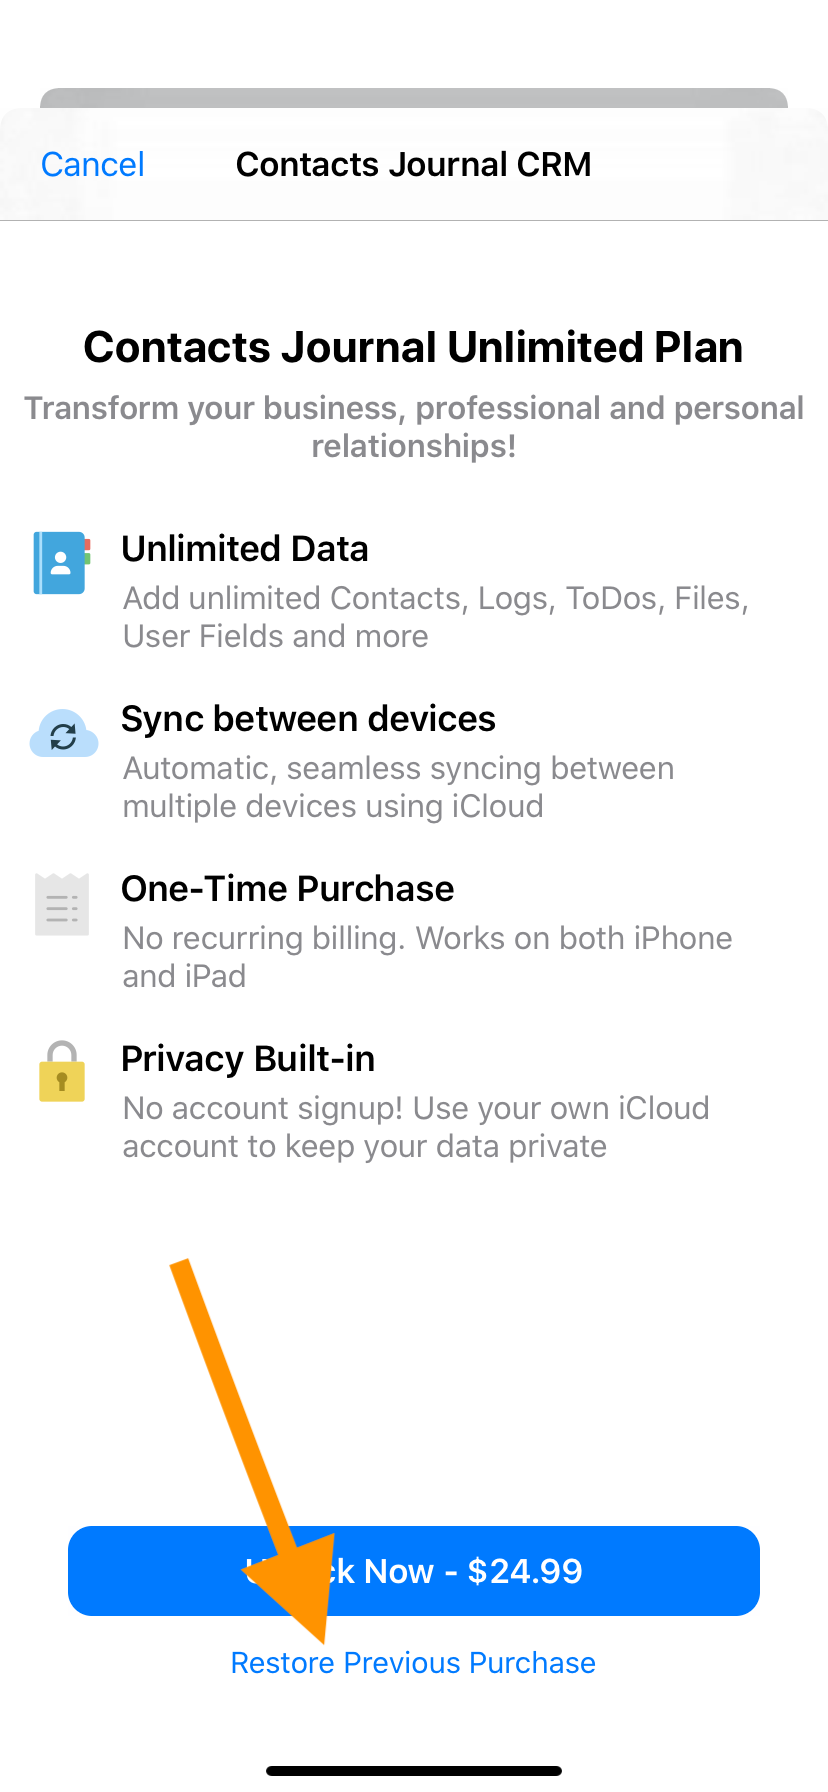Screen dimensions: 828x1792
Task: Tap the Sync between devices heading
Action: click(308, 719)
